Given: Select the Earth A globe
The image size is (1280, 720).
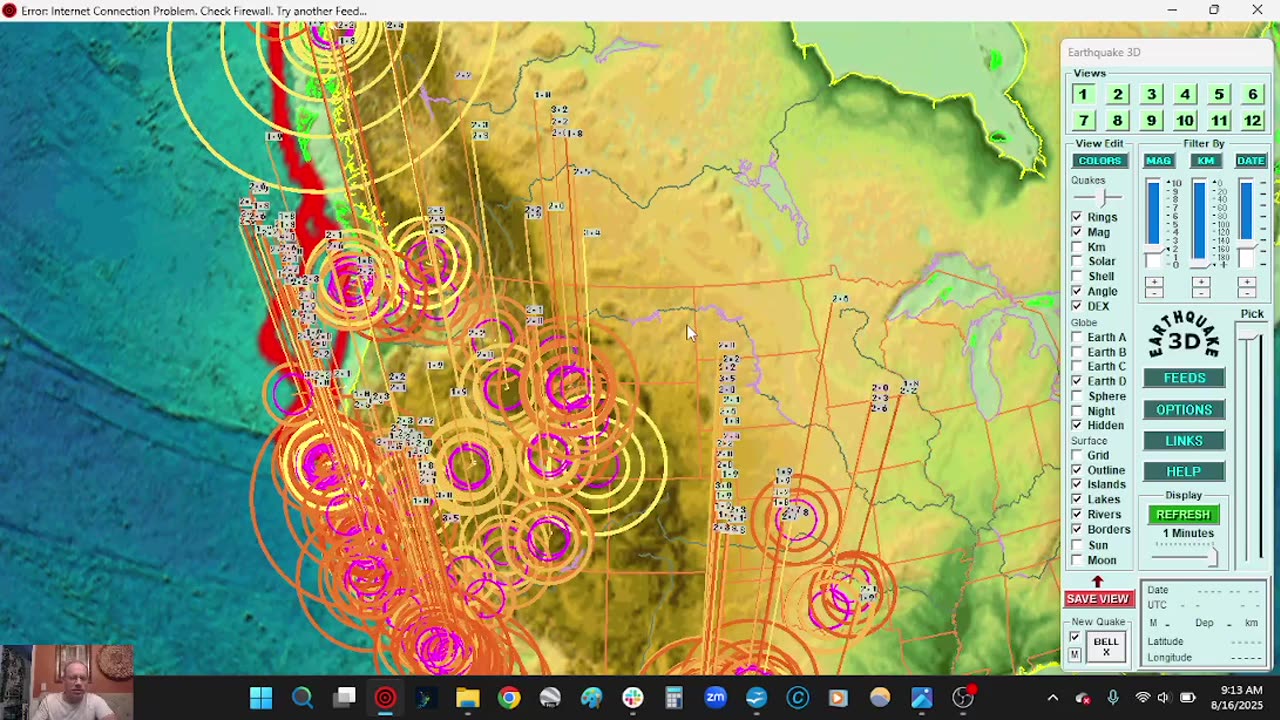Looking at the screenshot, I should (x=1077, y=337).
